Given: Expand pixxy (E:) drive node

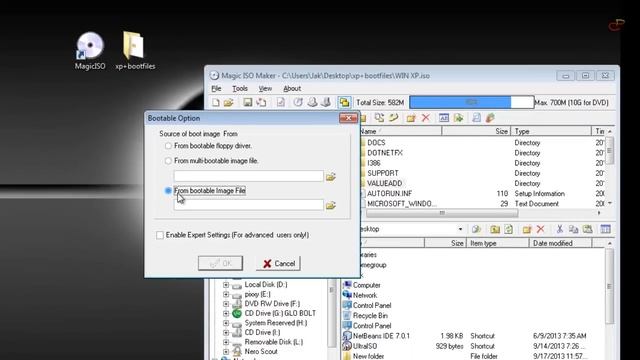Looking at the screenshot, I should 226,294.
